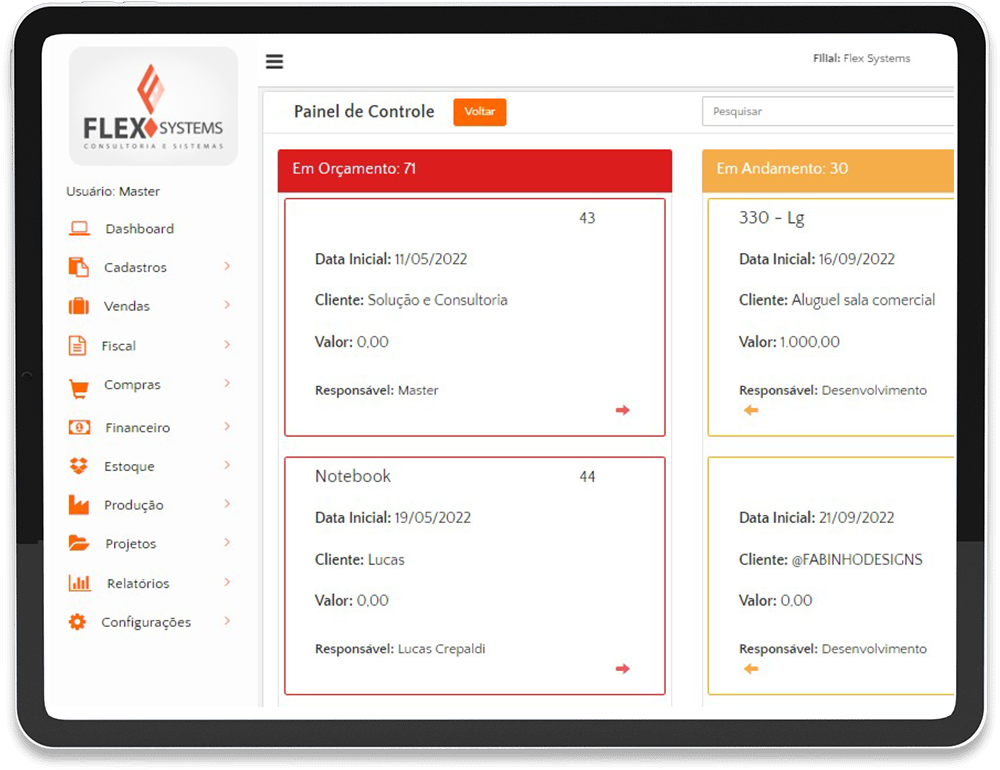Open Dashboard via laptop icon
This screenshot has height=770, width=1000.
79,229
